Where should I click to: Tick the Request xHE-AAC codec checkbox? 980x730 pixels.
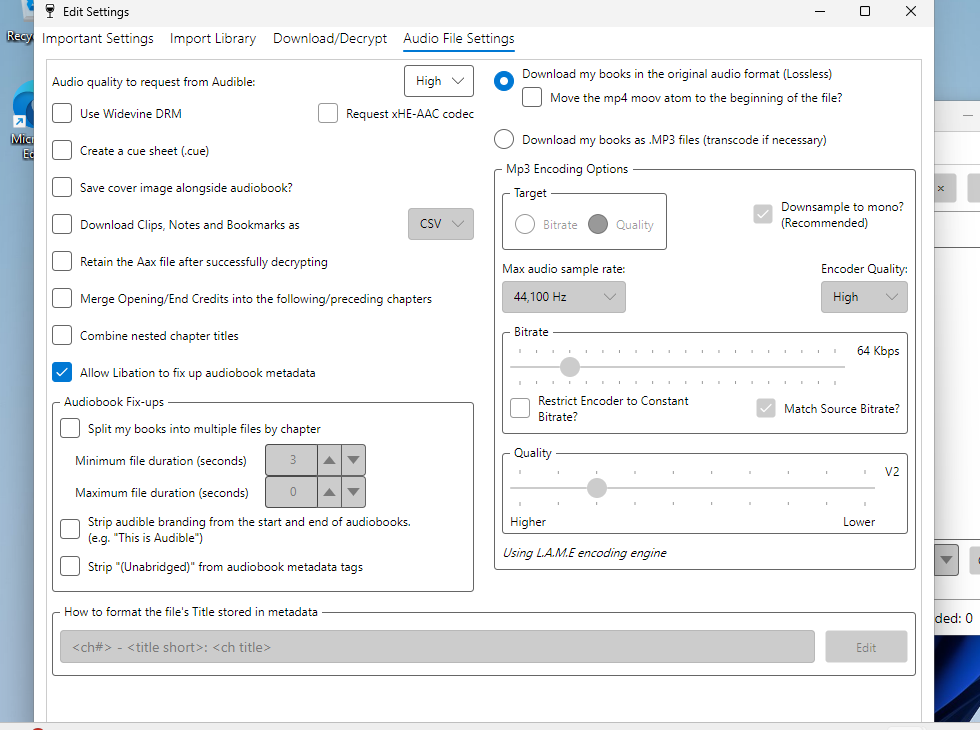(328, 114)
